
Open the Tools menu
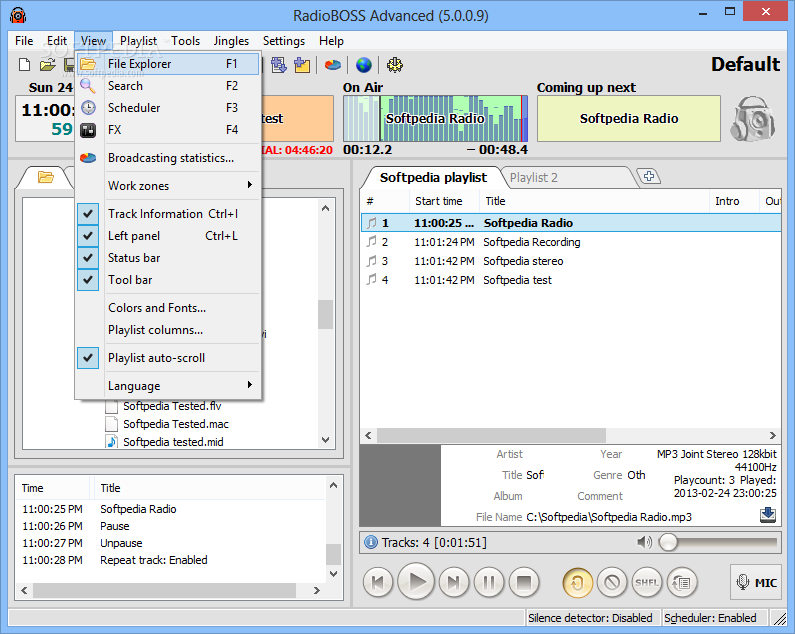click(x=186, y=41)
